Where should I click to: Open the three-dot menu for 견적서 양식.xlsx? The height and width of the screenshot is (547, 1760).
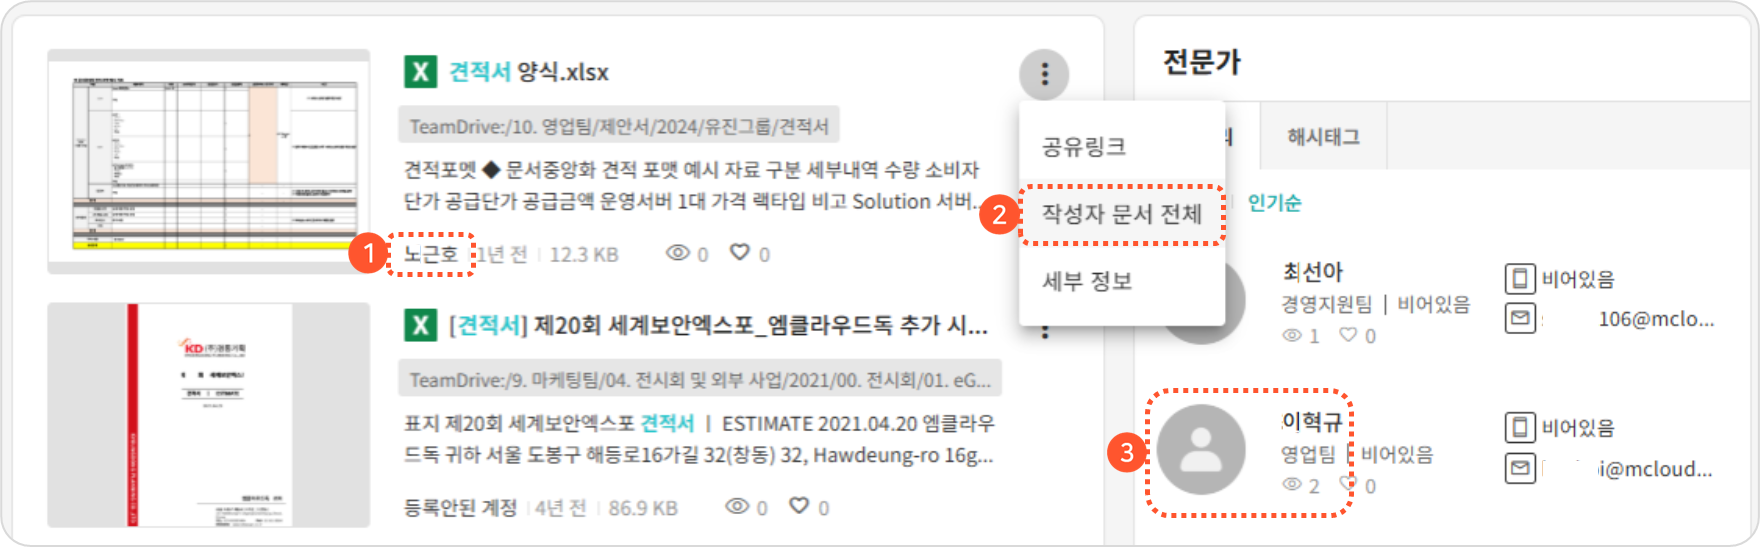point(1044,74)
